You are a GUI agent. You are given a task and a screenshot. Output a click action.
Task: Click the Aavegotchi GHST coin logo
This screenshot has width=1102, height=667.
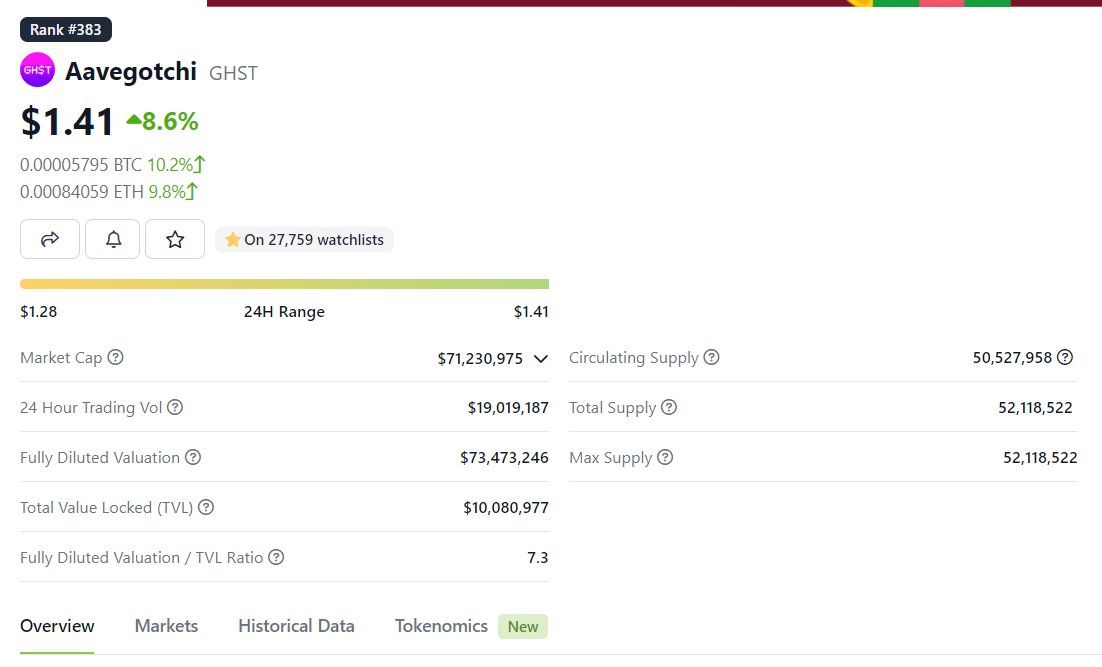click(x=37, y=70)
